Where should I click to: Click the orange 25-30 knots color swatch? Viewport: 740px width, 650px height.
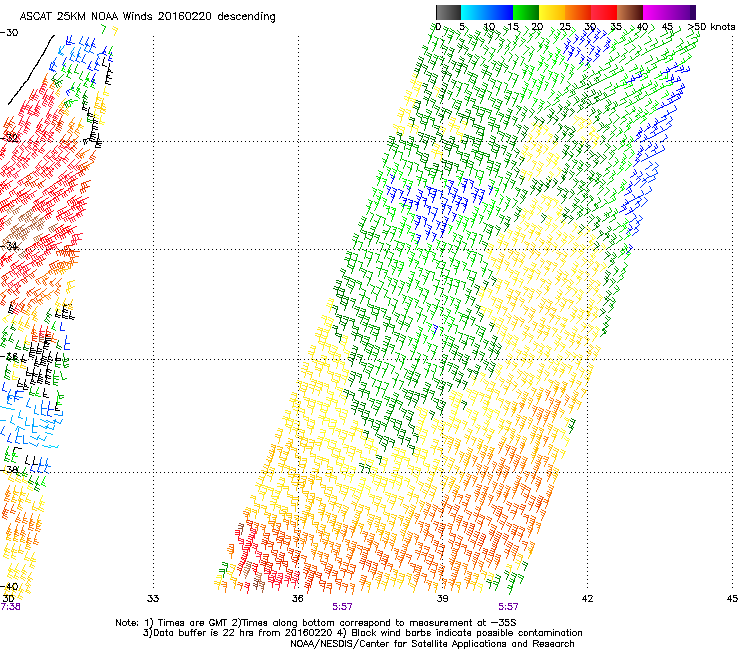coord(578,12)
